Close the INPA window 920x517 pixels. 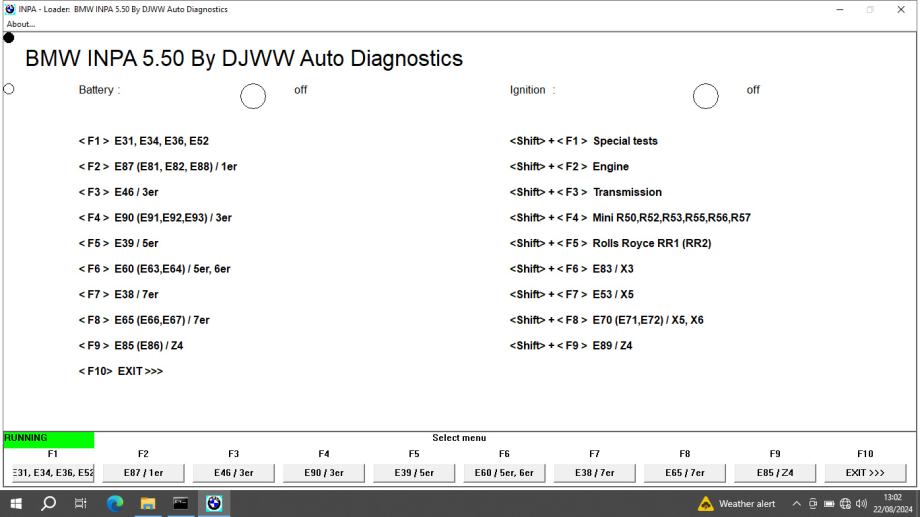pos(901,9)
